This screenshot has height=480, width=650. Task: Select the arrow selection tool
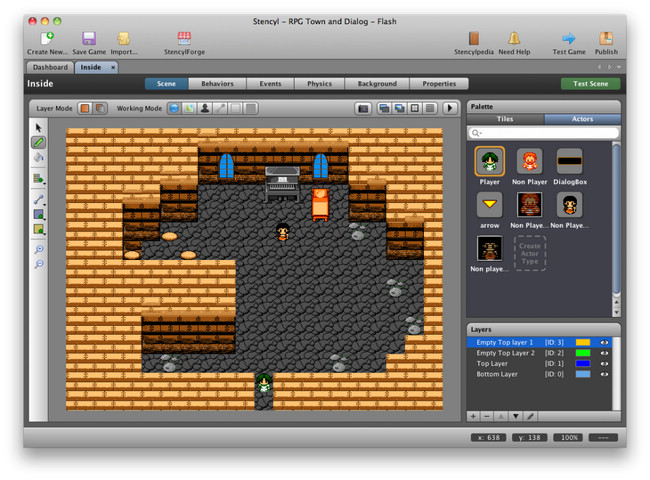(x=39, y=127)
